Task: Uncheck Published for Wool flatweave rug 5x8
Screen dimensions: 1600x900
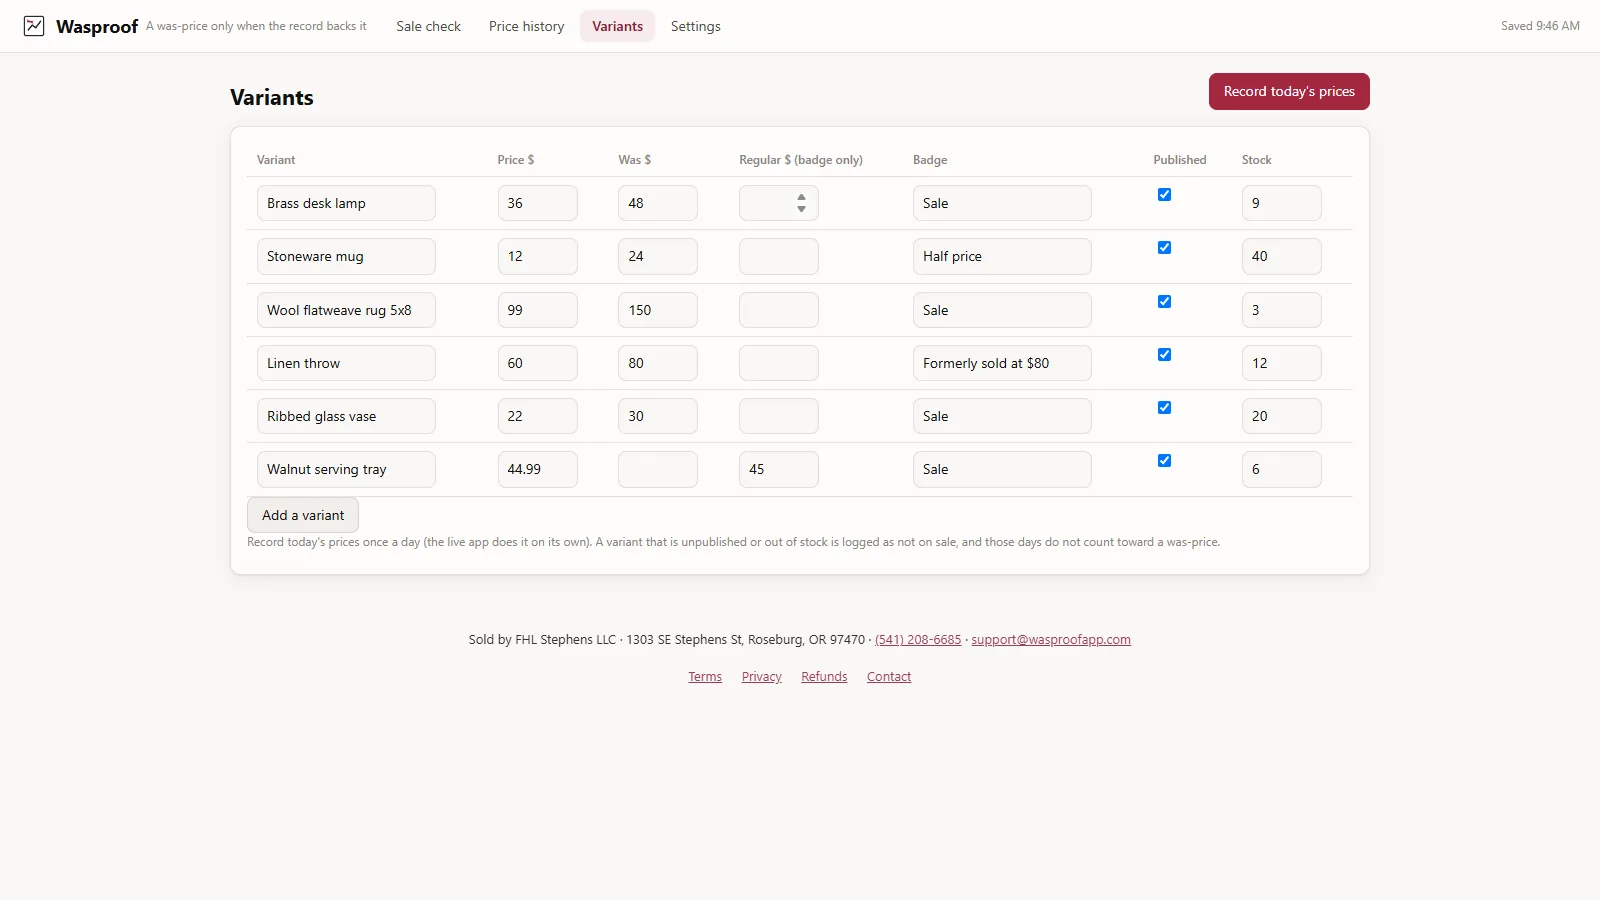Action: click(1164, 302)
